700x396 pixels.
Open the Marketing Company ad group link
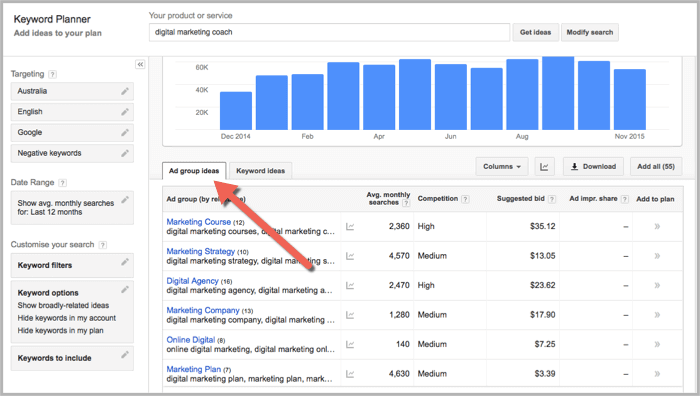(203, 310)
